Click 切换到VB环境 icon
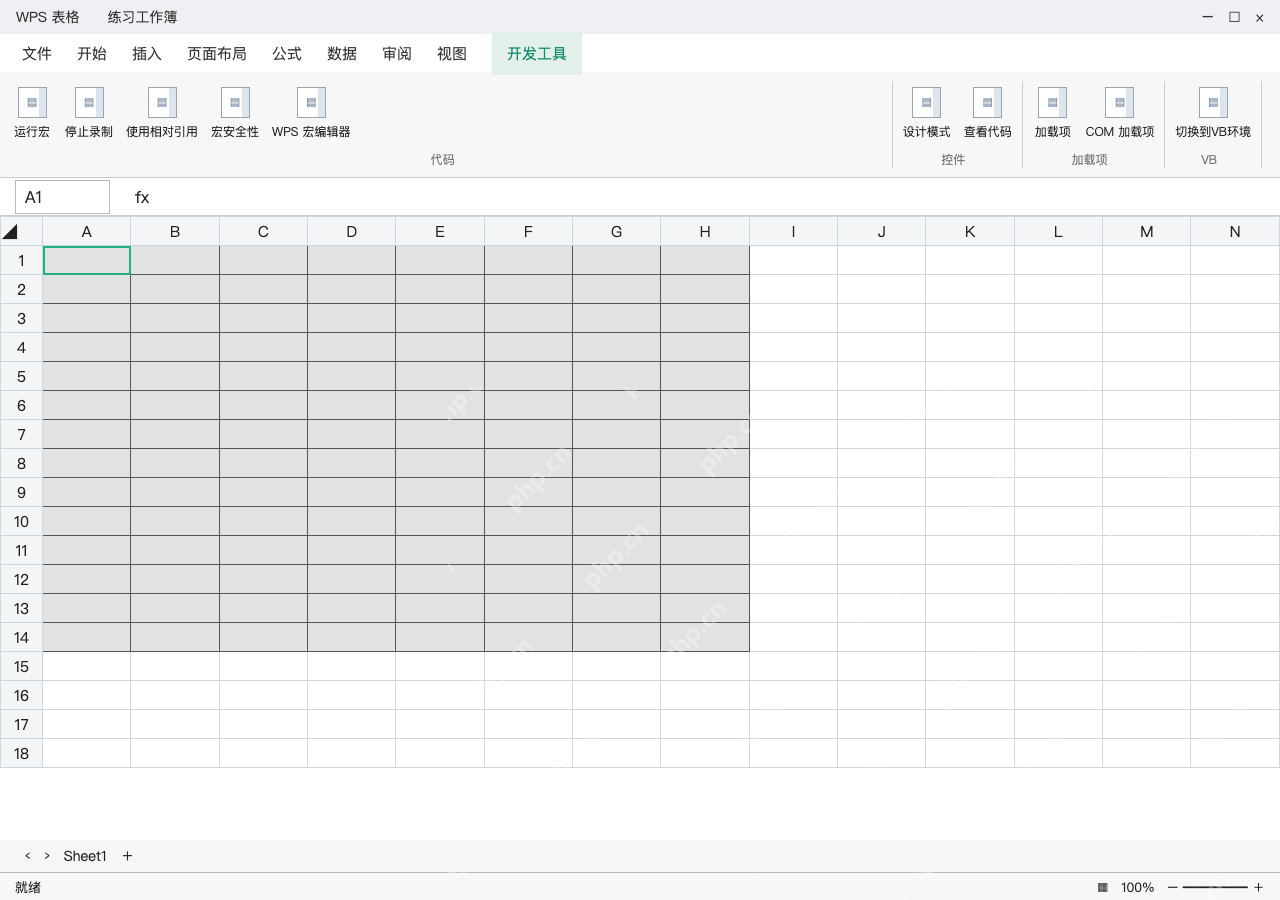The width and height of the screenshot is (1280, 900). click(1213, 102)
